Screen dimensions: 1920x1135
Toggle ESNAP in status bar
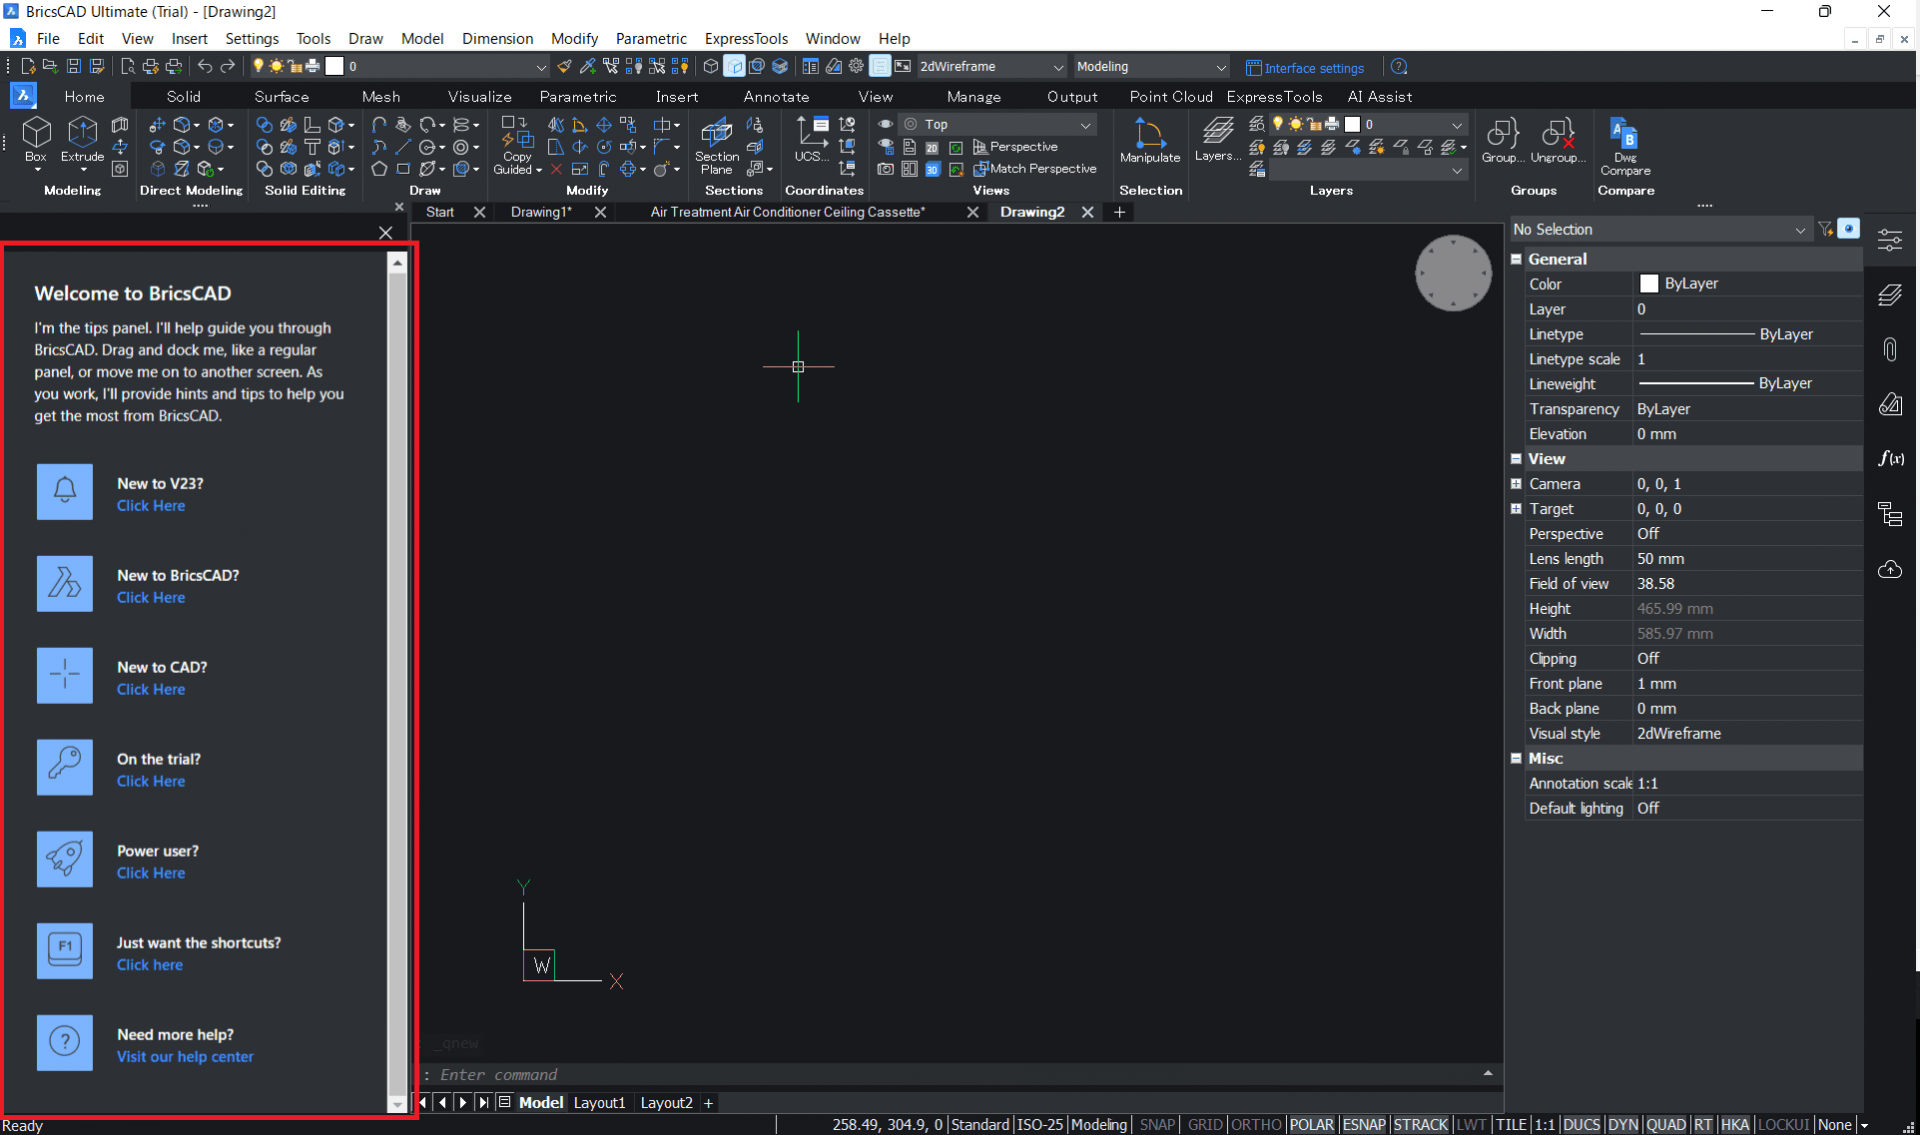point(1364,1124)
